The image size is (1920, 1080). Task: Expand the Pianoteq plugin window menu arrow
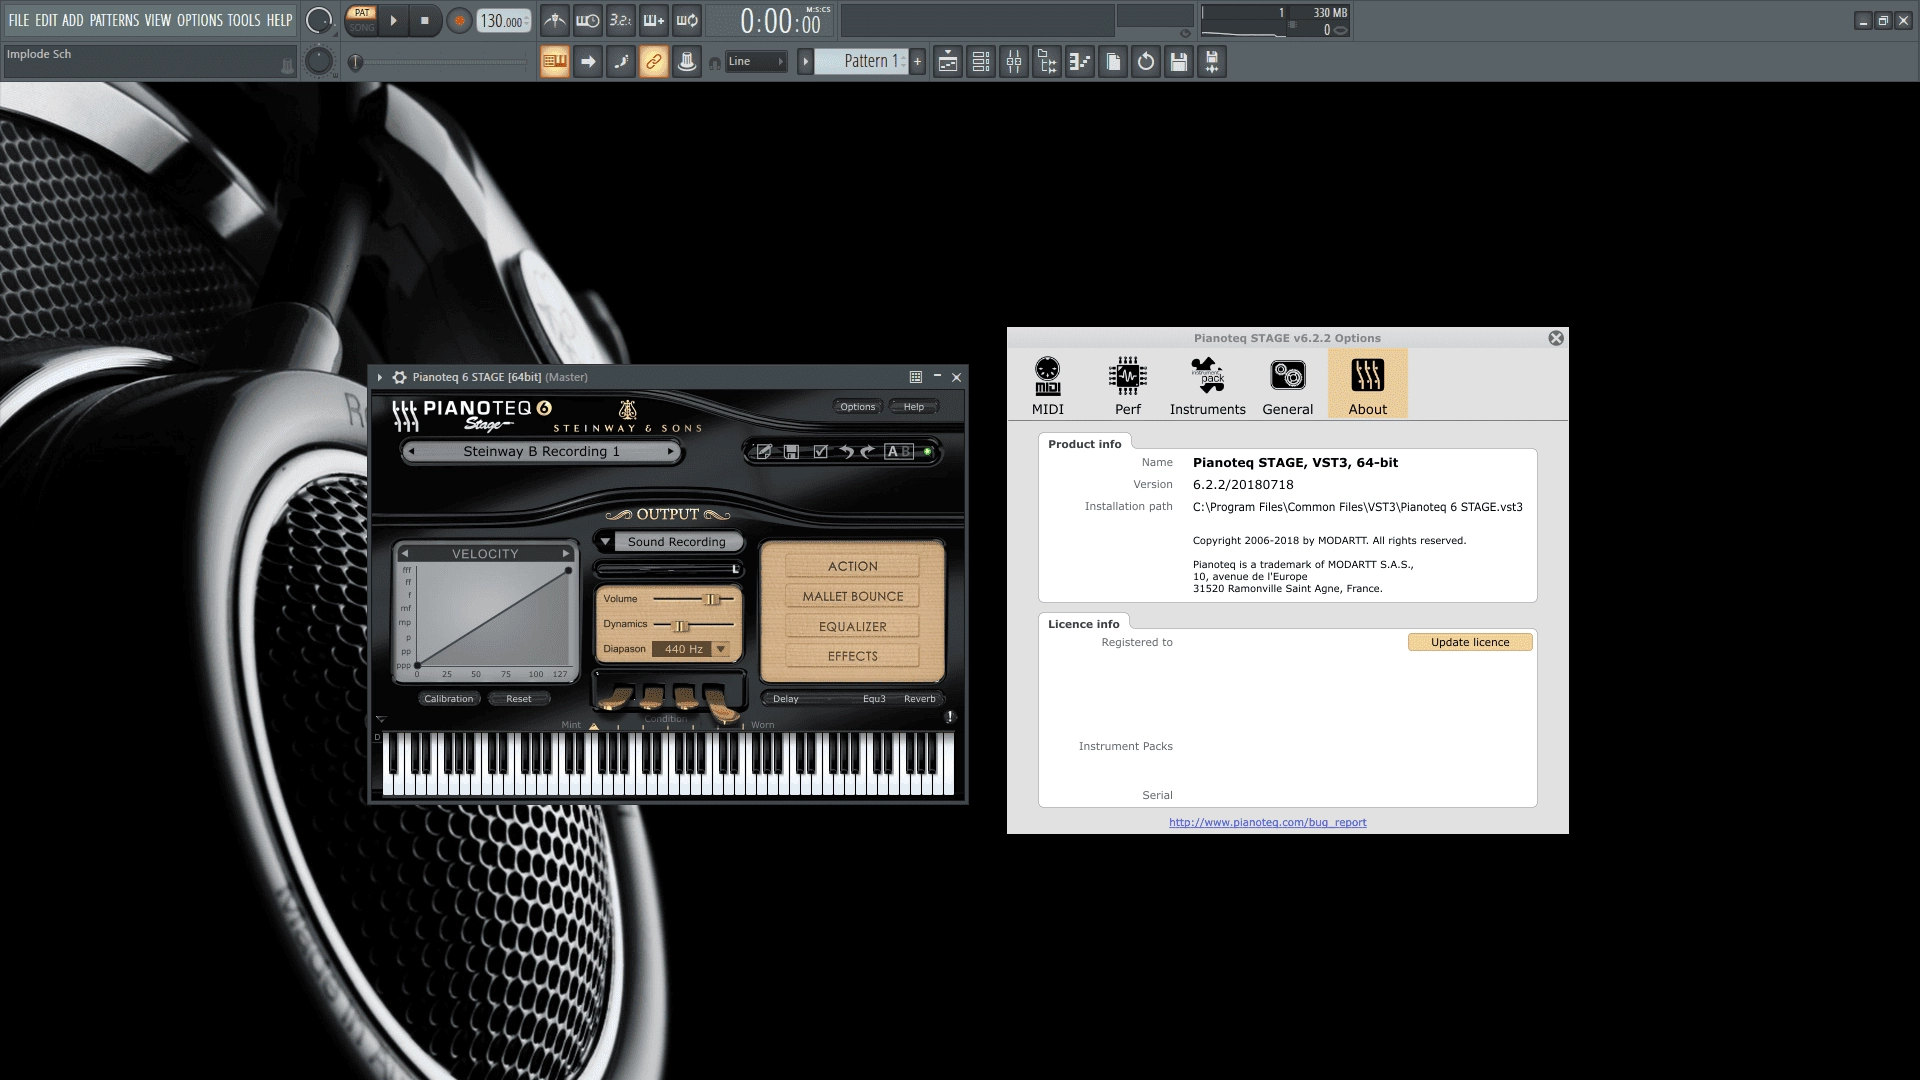(380, 377)
